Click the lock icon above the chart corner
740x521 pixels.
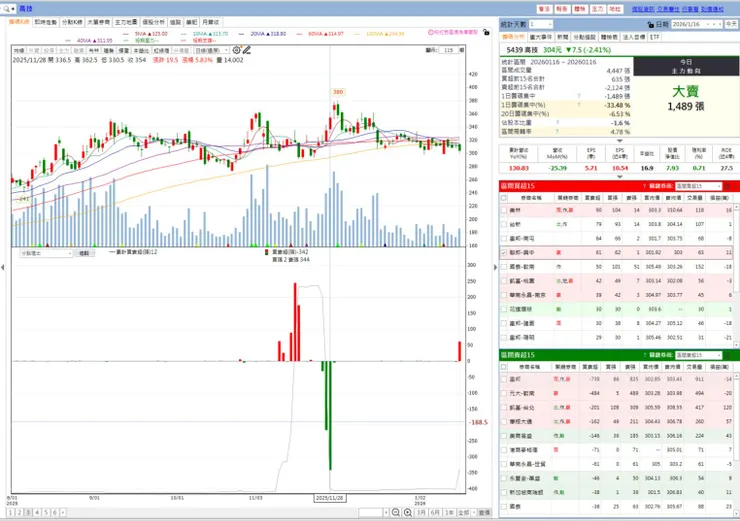tap(486, 33)
